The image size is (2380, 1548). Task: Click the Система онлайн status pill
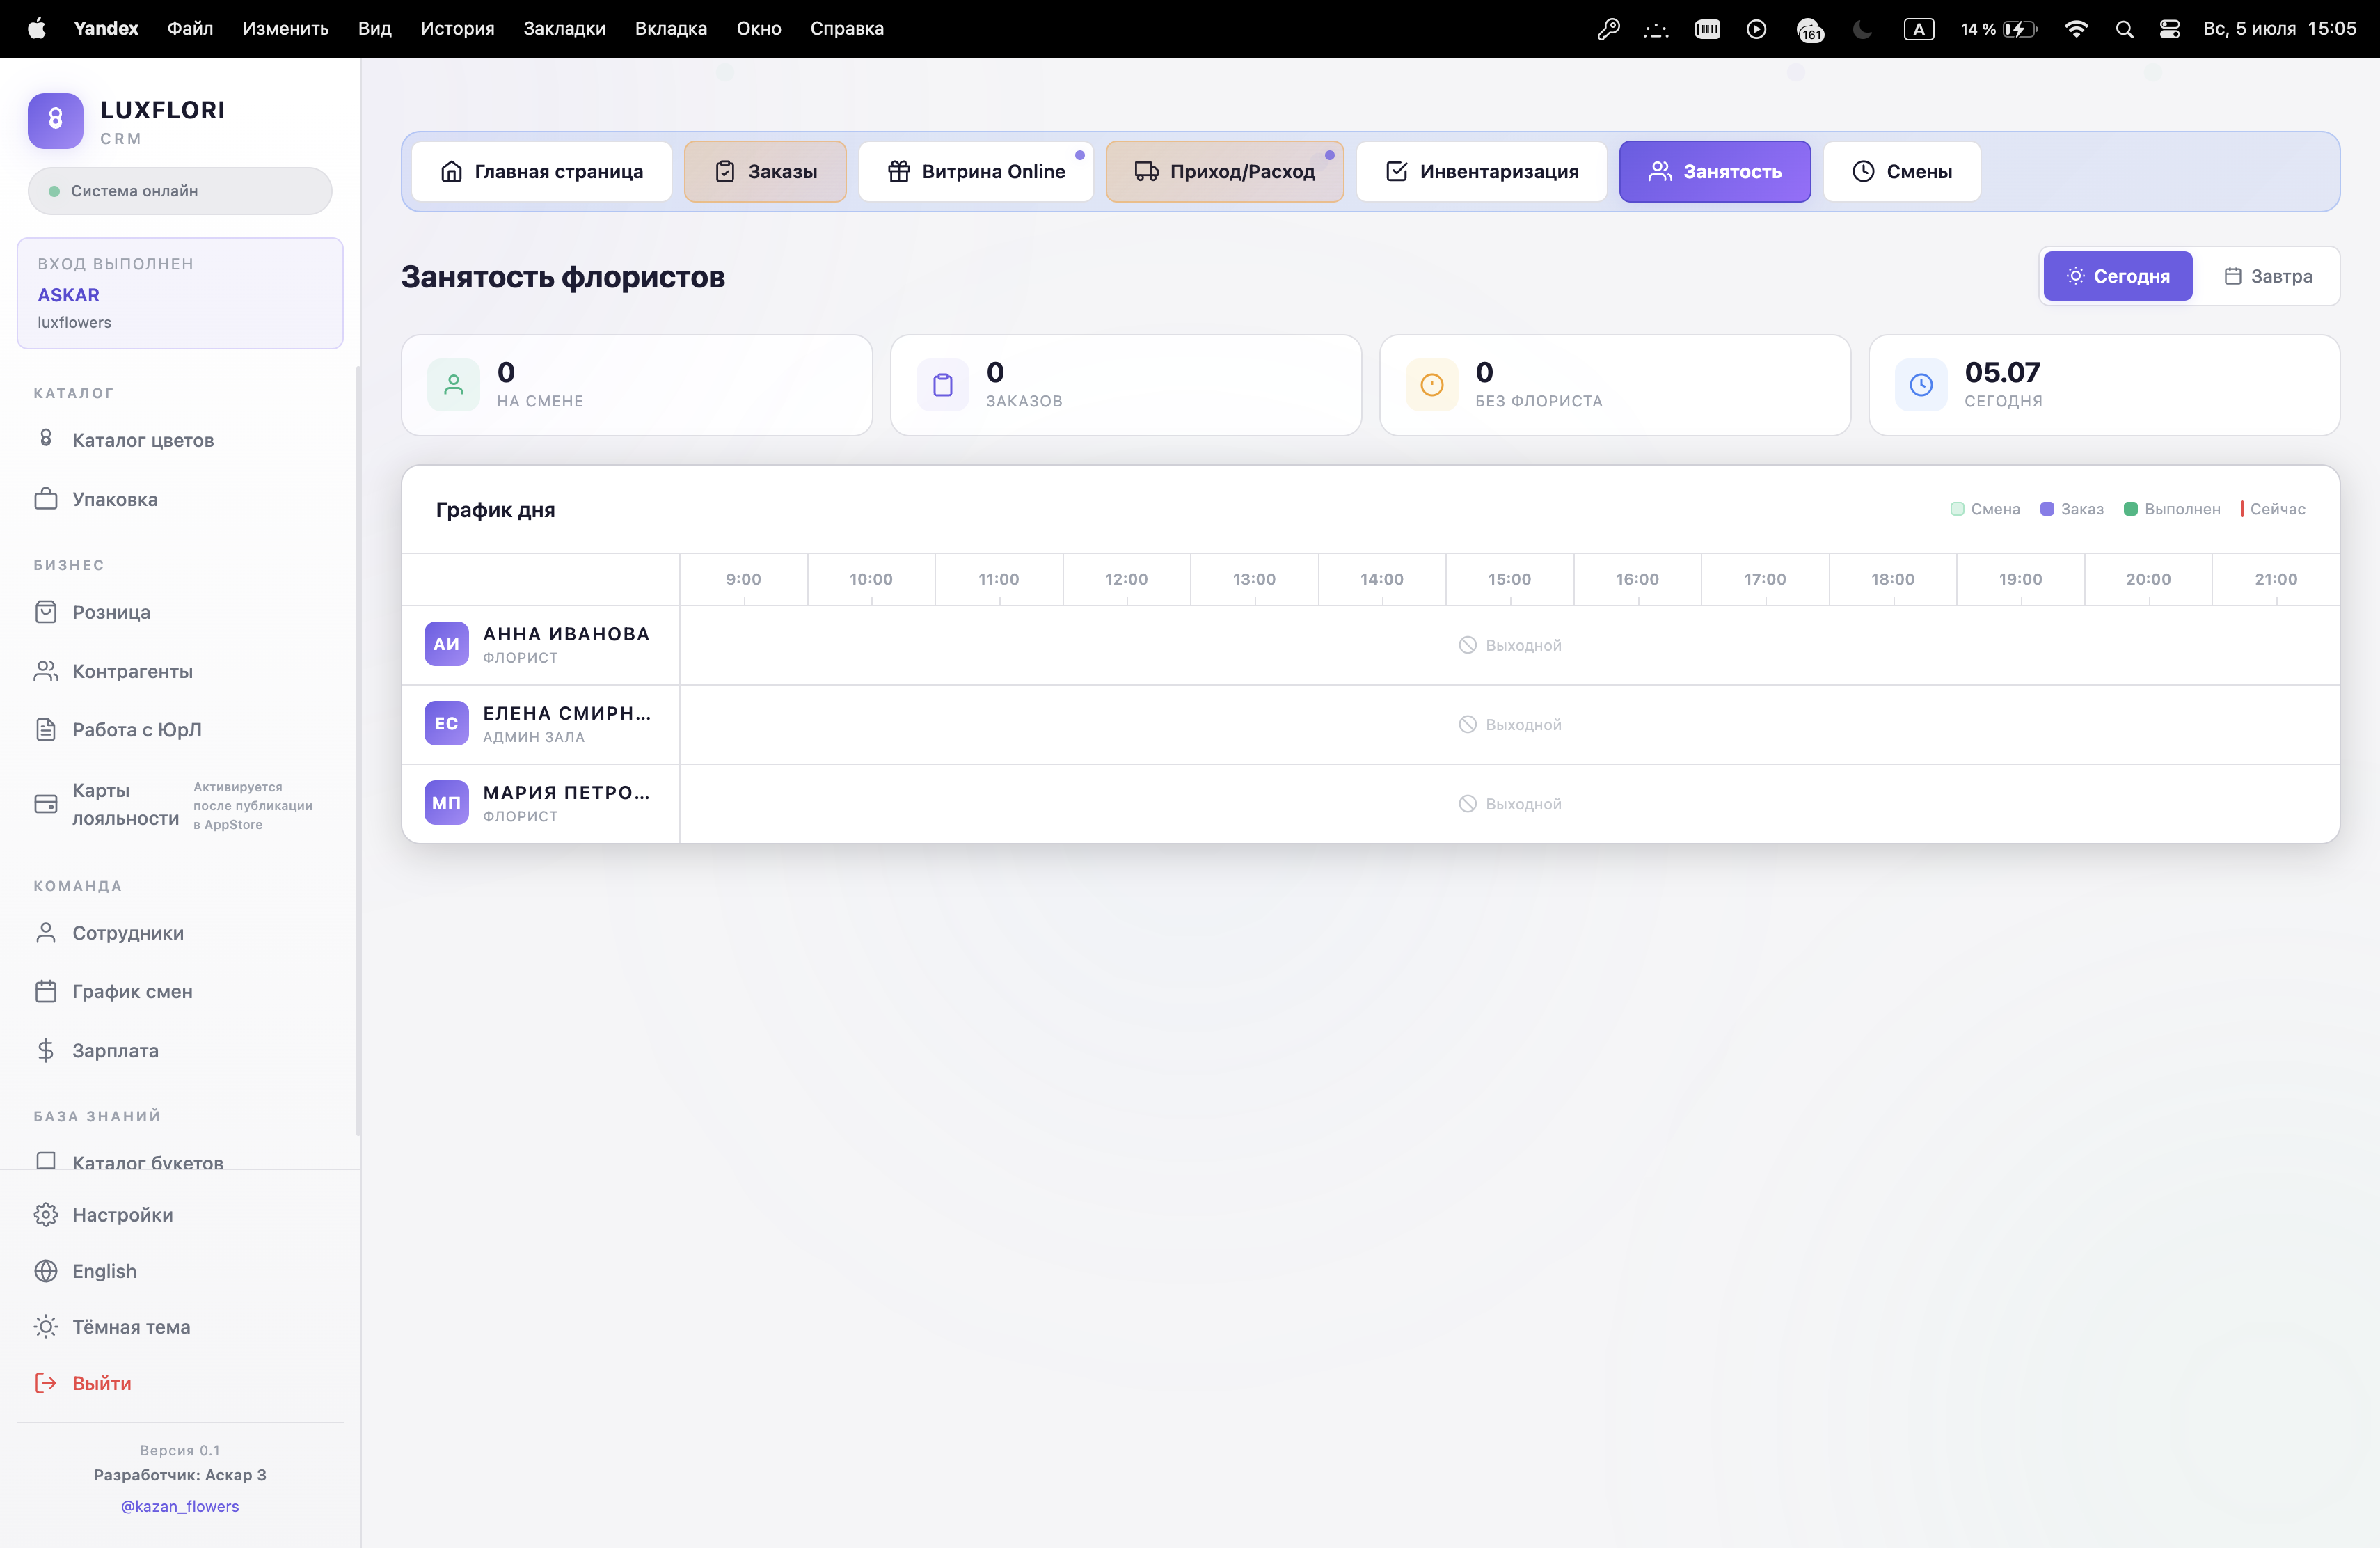180,190
